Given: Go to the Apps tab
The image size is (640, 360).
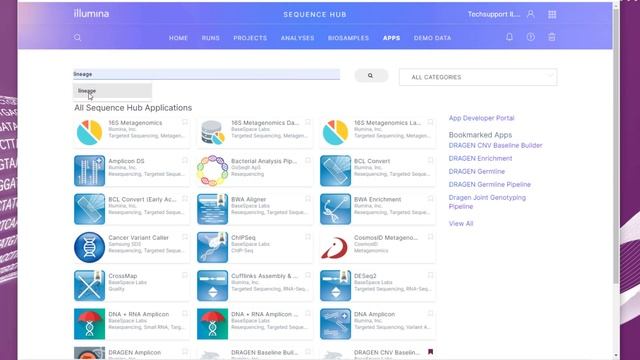Looking at the screenshot, I should (391, 38).
